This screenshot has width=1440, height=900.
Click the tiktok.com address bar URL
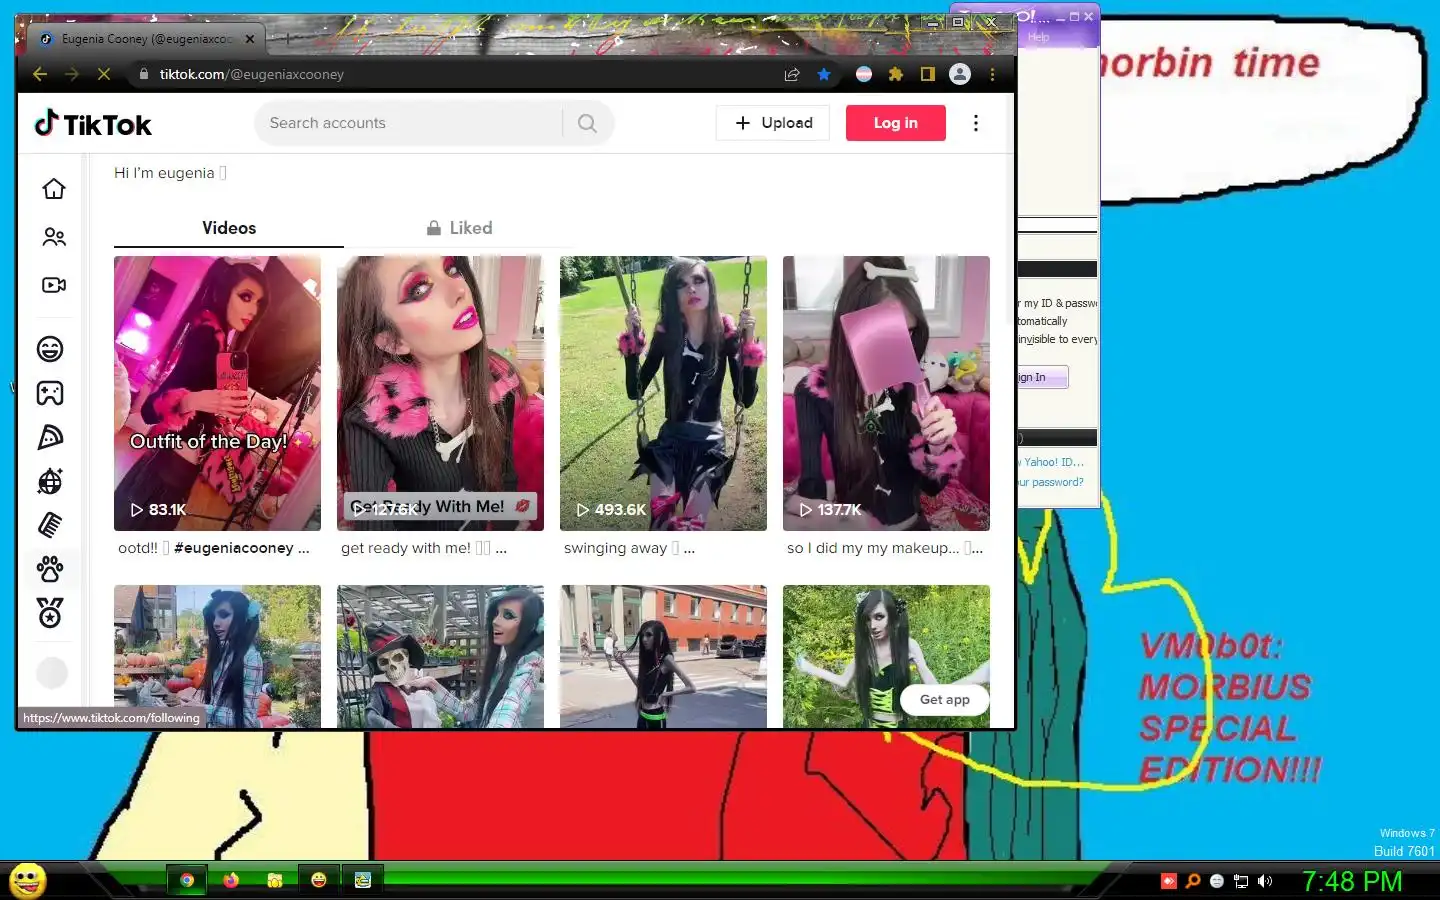(x=252, y=74)
